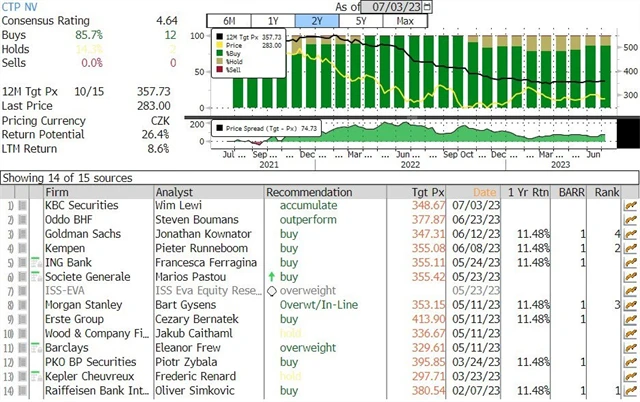Sort the table by the BARR column
The image size is (640, 402).
pos(571,192)
